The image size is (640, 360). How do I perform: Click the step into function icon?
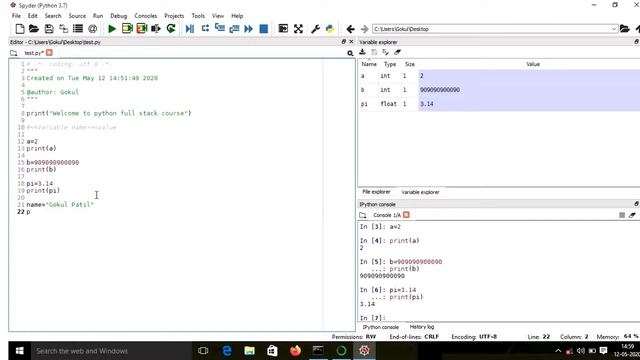click(220, 28)
